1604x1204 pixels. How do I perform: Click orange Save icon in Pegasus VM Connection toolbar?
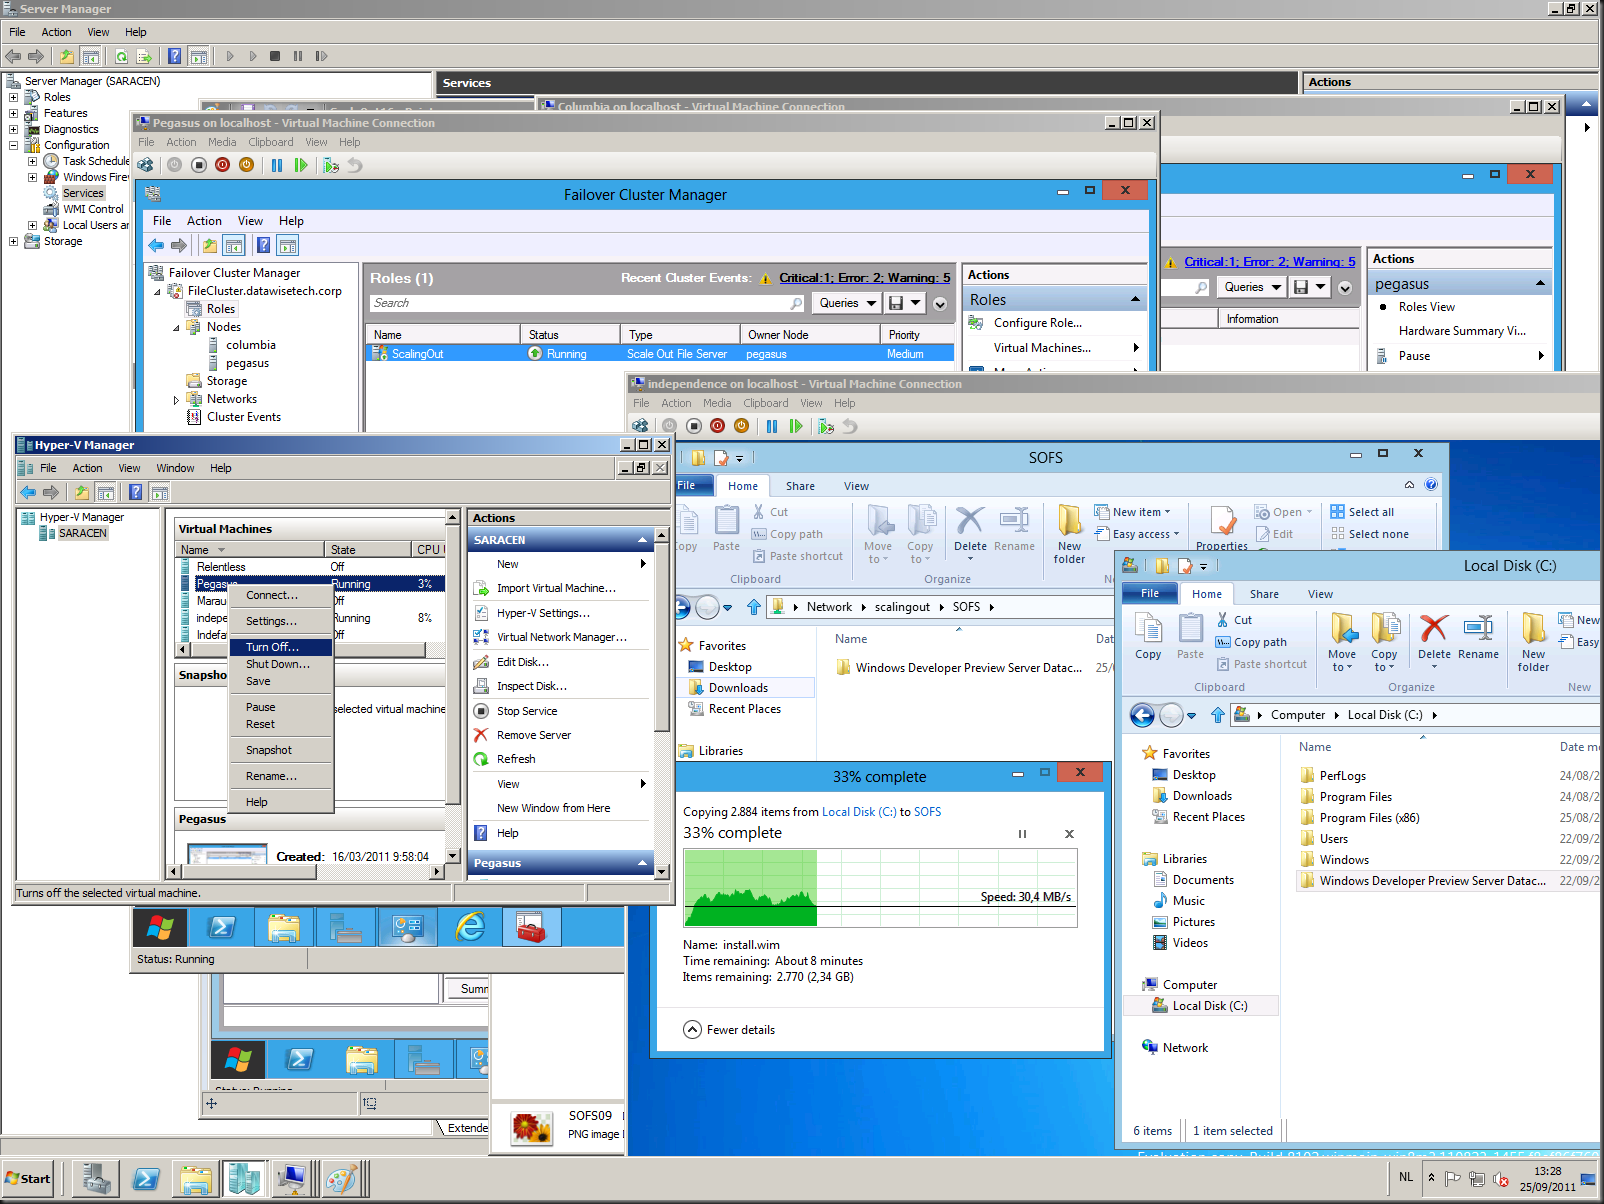246,165
